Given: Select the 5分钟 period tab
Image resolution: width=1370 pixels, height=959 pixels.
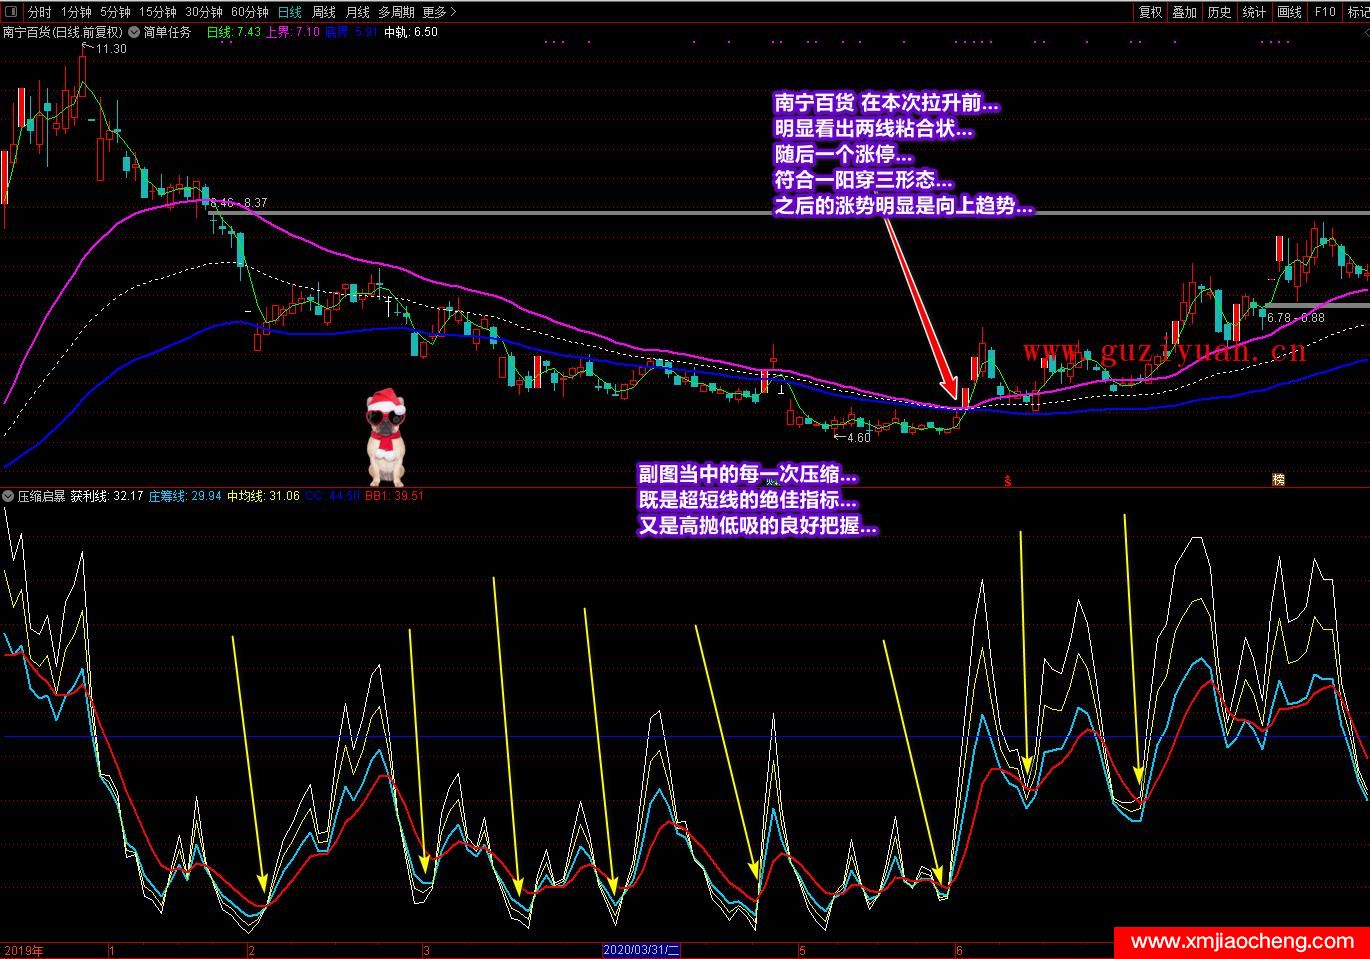Looking at the screenshot, I should (116, 12).
